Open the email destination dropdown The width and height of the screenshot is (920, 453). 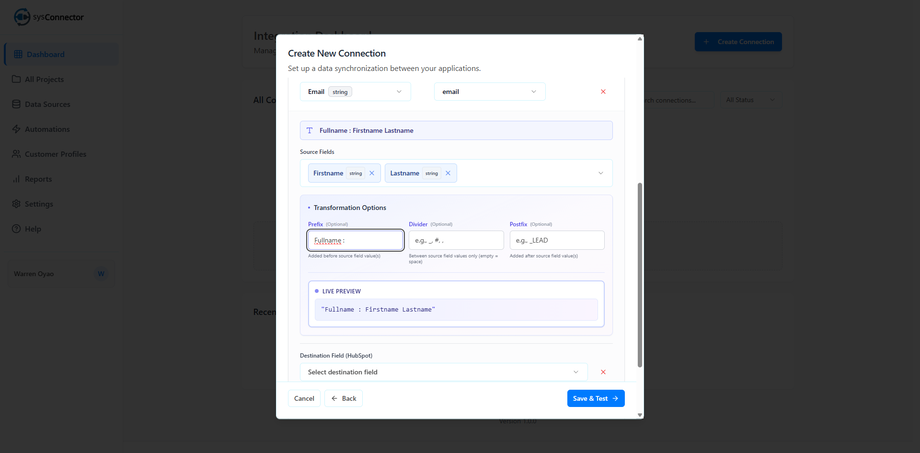[489, 92]
